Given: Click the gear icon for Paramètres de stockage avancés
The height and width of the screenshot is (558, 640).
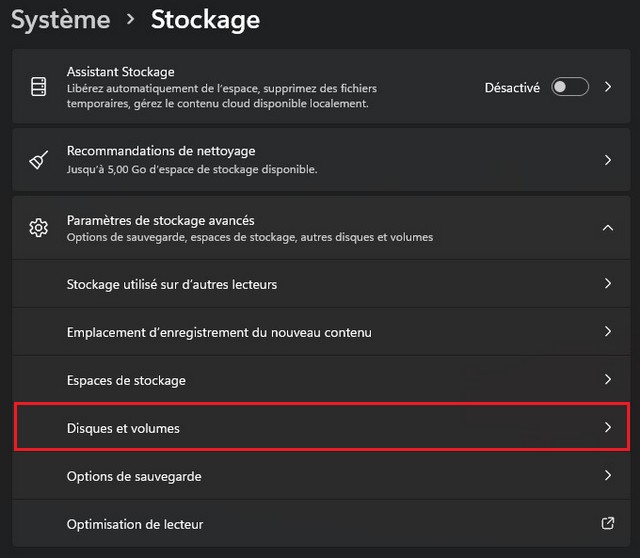Looking at the screenshot, I should coord(38,228).
